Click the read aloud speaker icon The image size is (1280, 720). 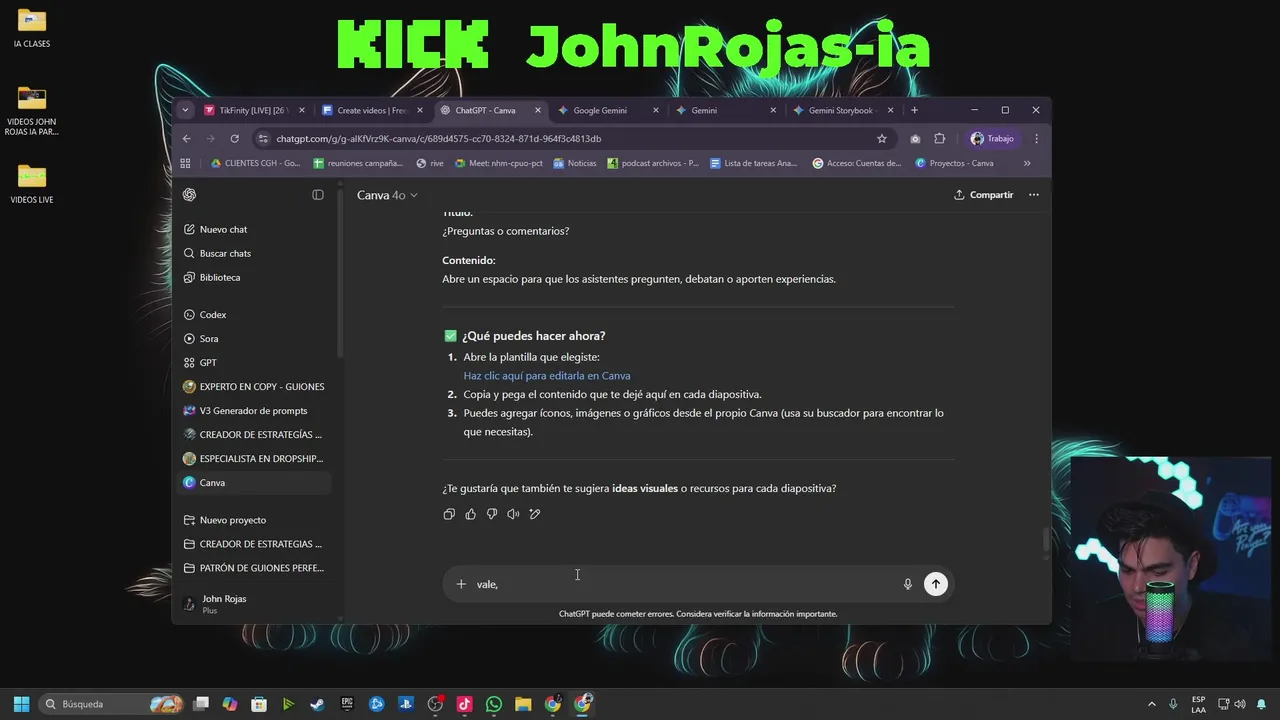(513, 514)
